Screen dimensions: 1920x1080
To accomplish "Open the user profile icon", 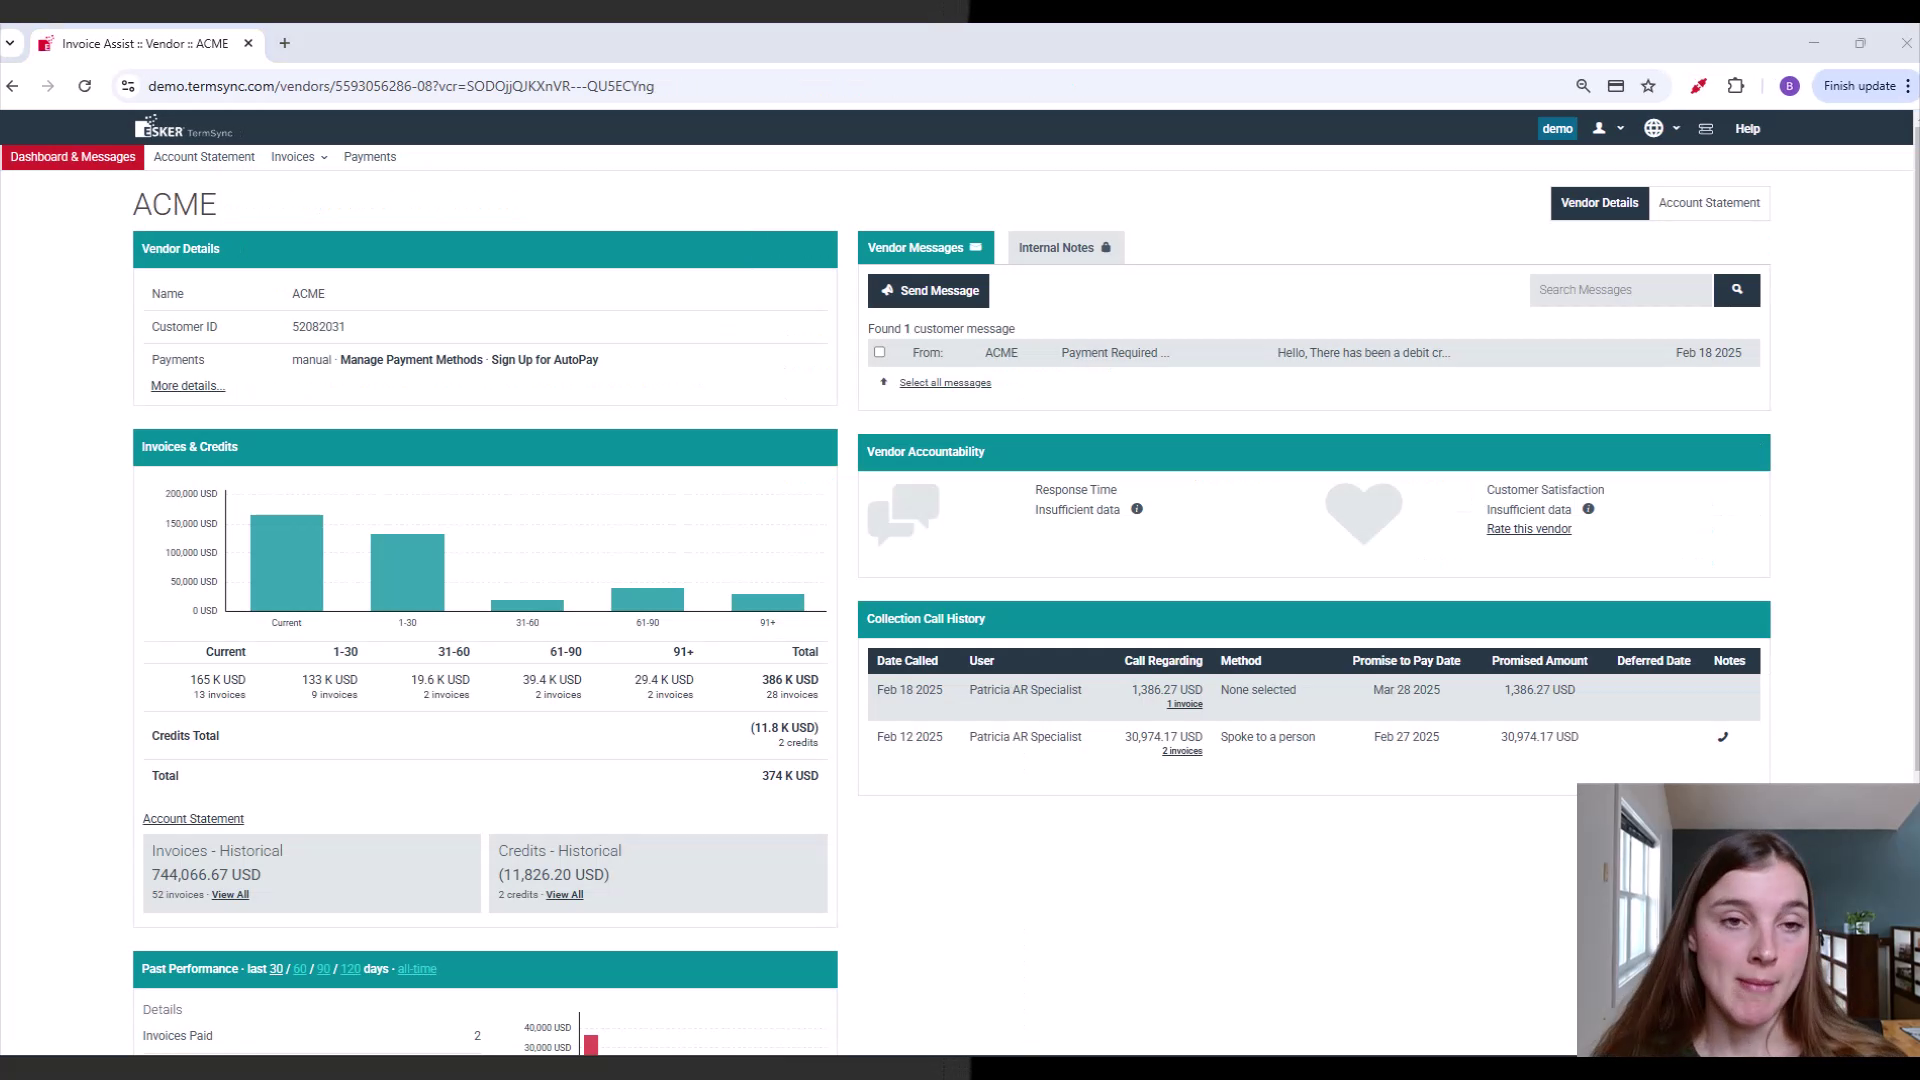I will pos(1598,128).
